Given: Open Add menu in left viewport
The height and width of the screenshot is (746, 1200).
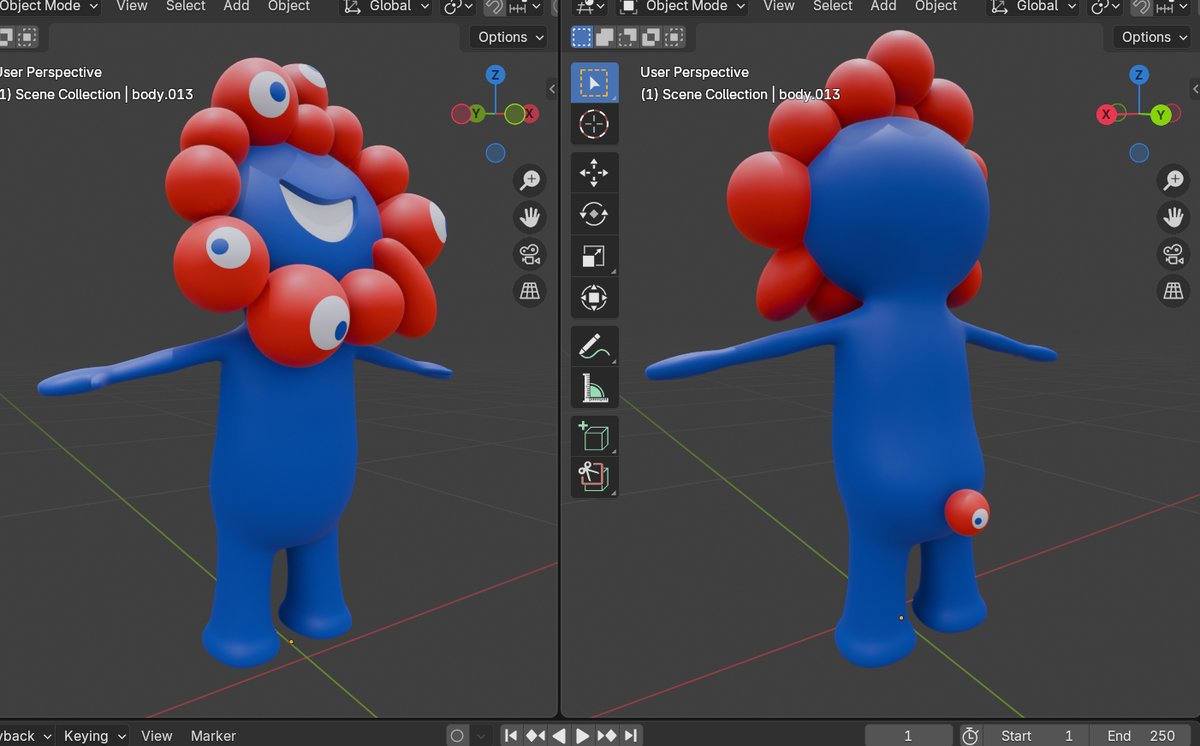Looking at the screenshot, I should pos(237,7).
